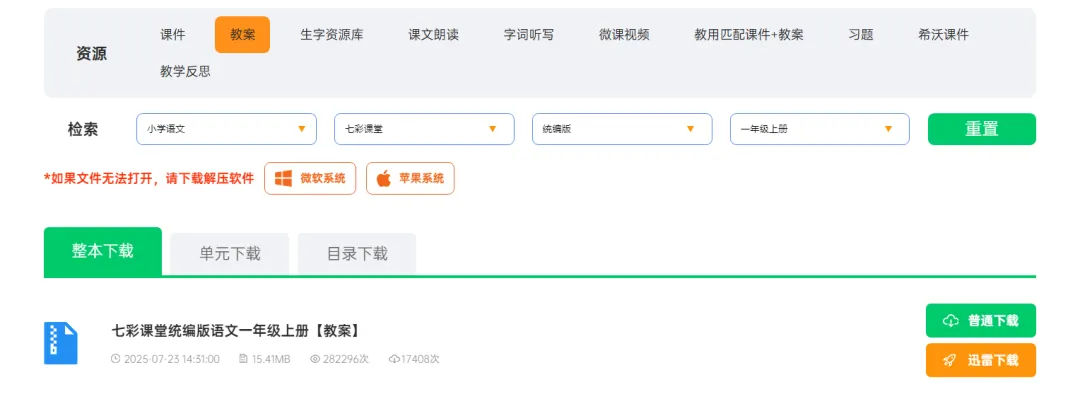Select the 生字资源库 resource category

tap(332, 34)
